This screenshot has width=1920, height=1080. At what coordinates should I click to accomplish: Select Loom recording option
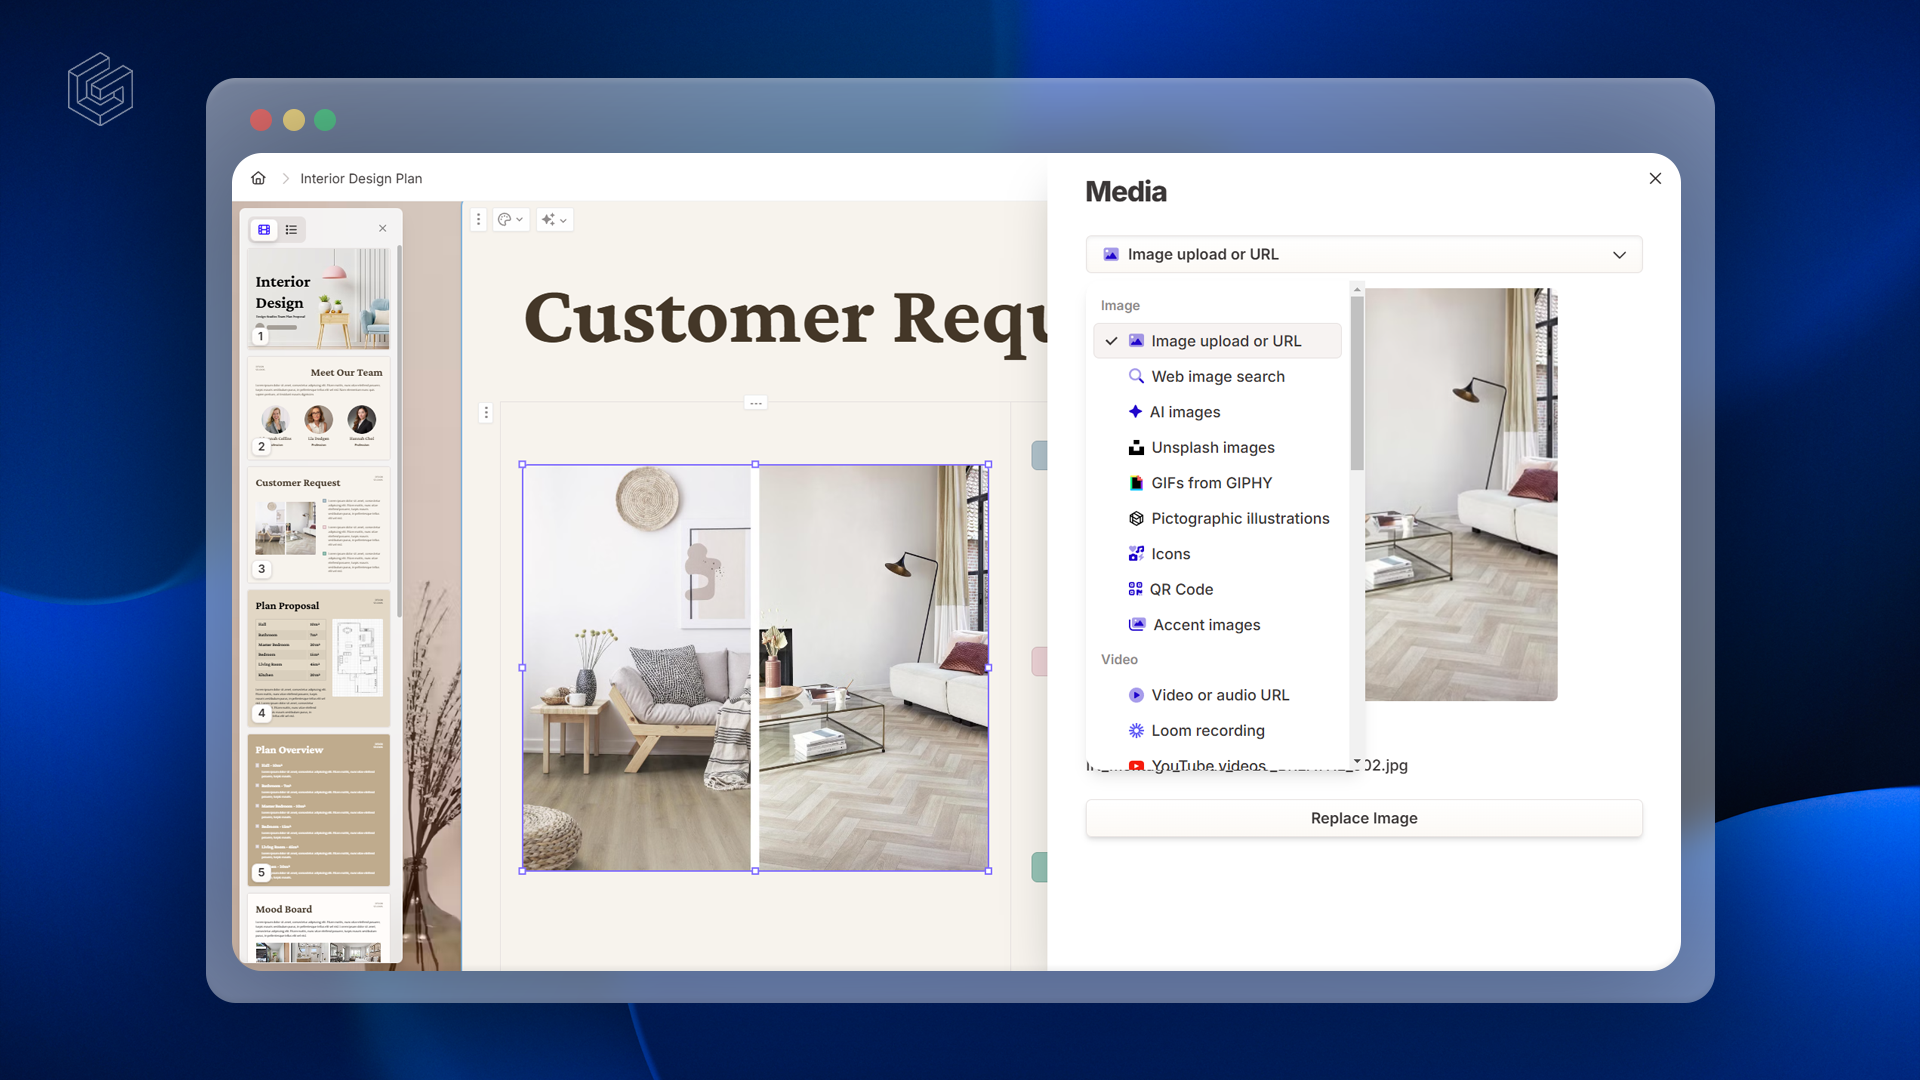point(1207,731)
